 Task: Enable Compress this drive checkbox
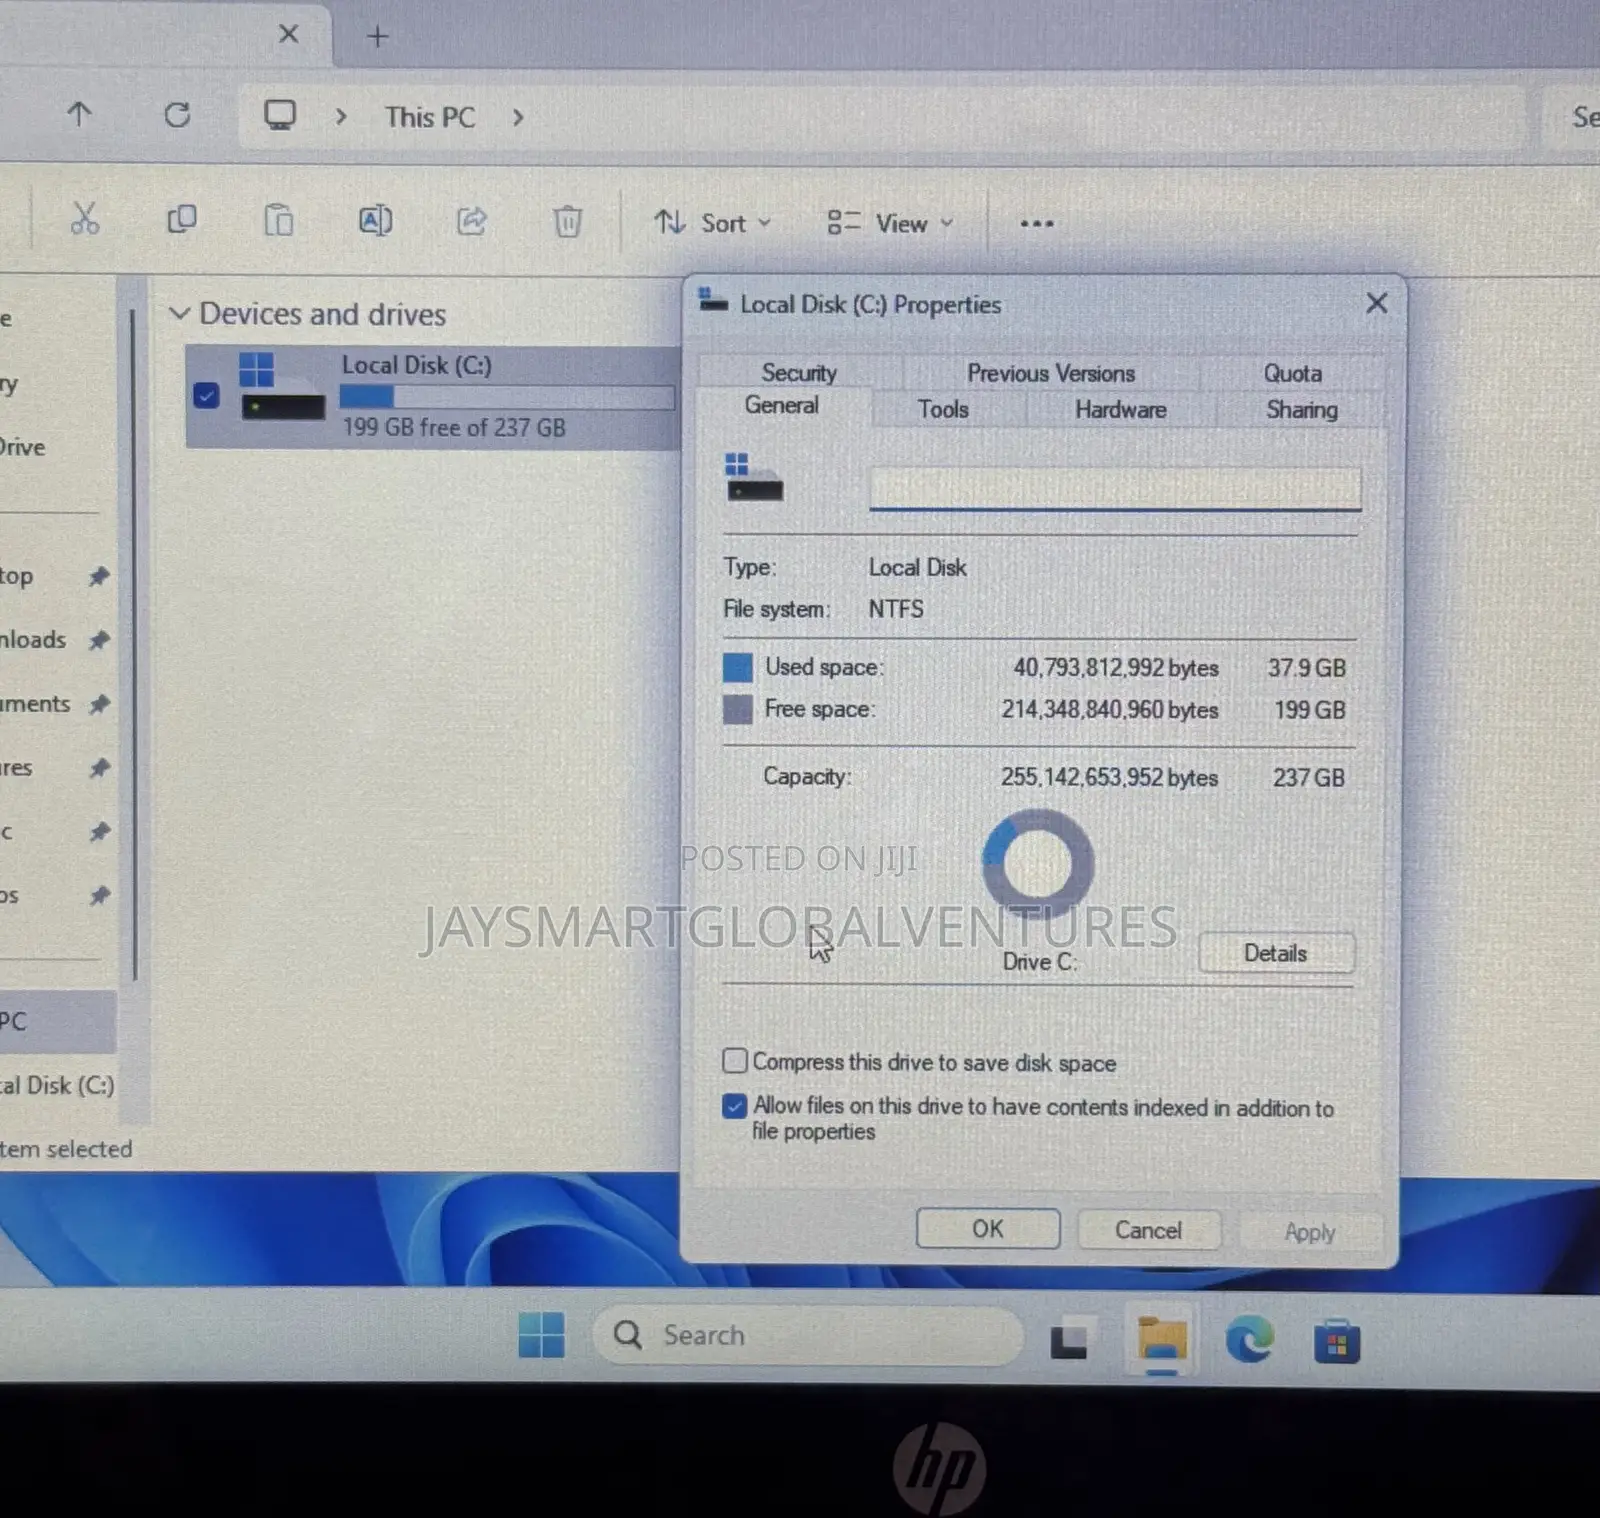[x=735, y=1060]
